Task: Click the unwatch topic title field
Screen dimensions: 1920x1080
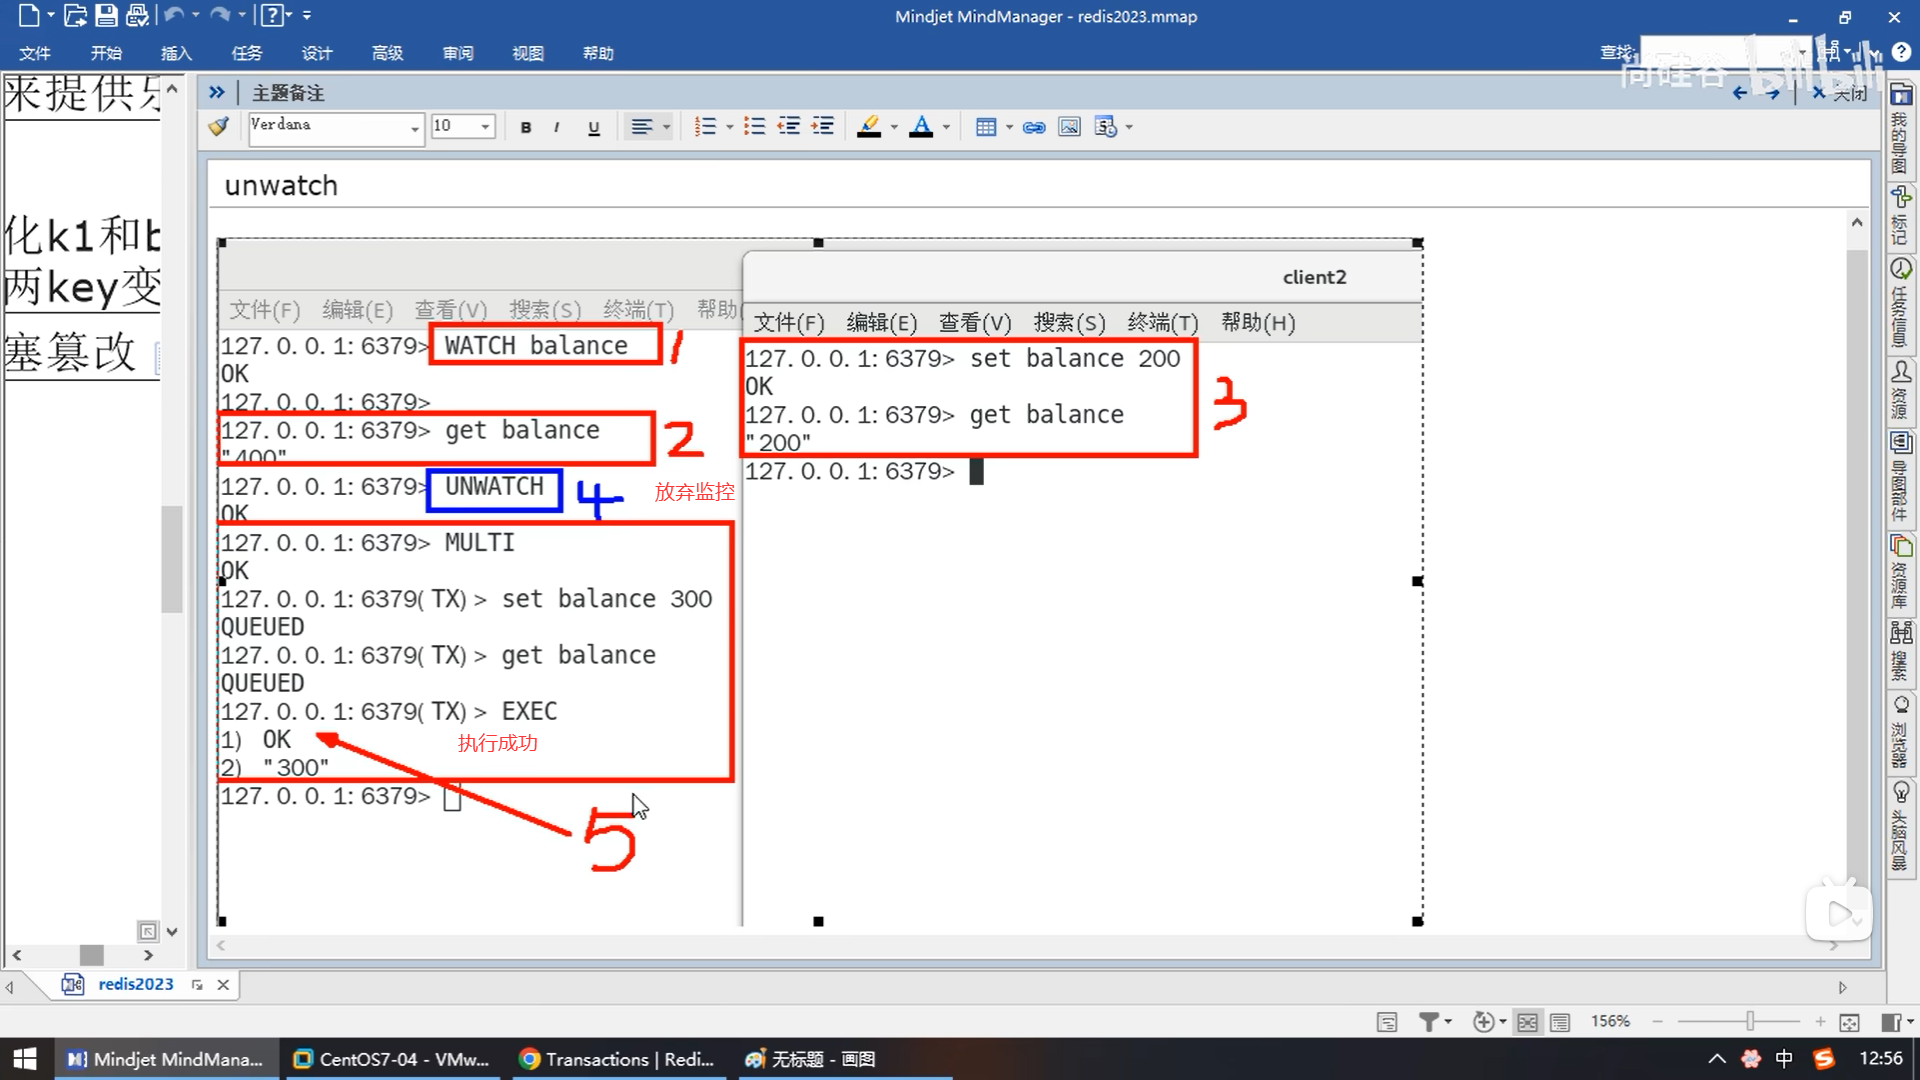Action: tap(281, 186)
